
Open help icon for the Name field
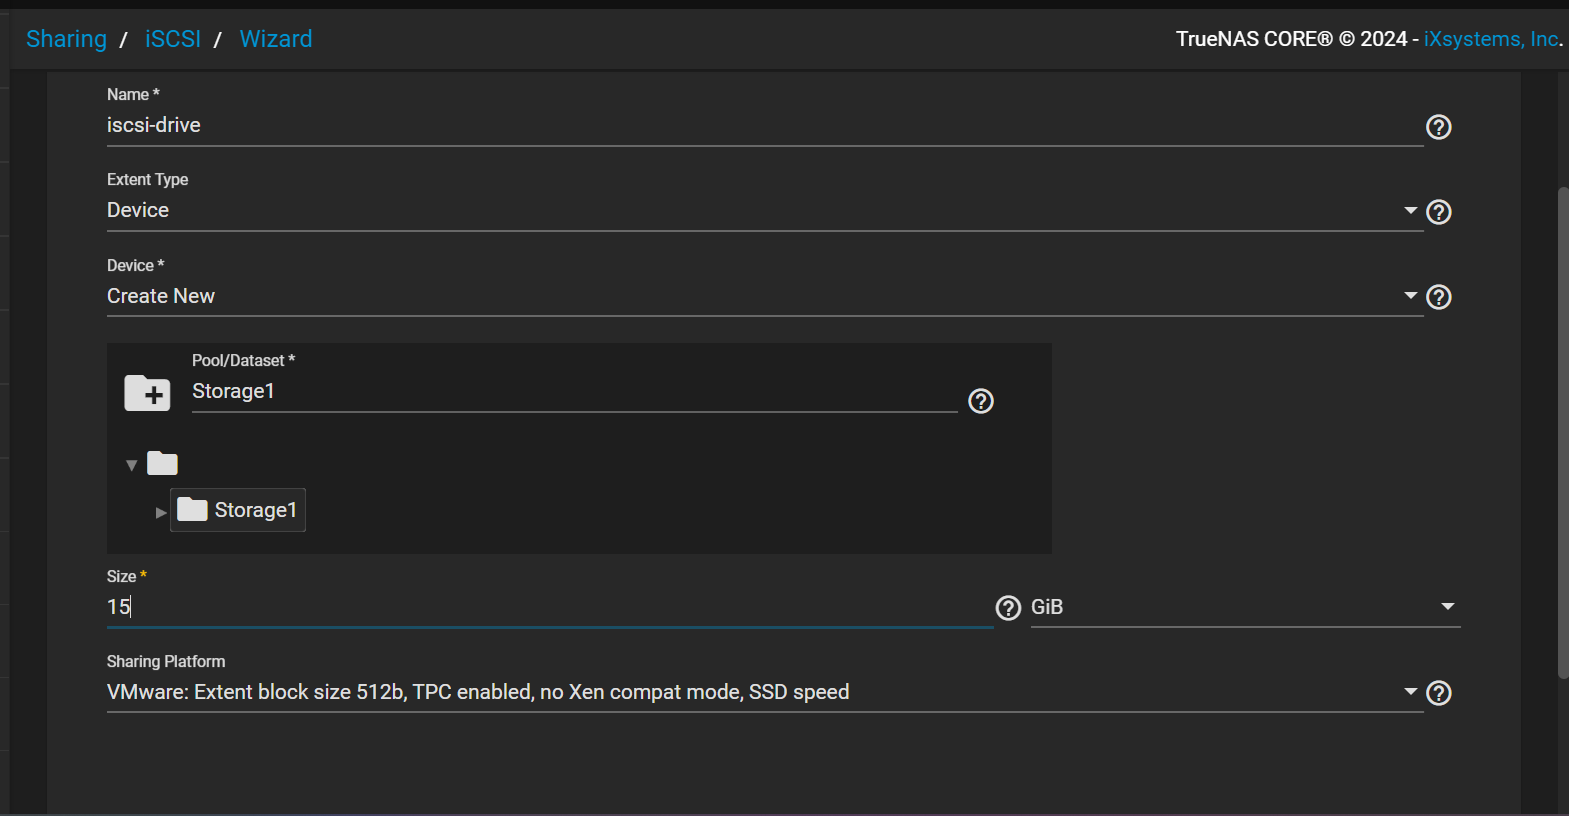coord(1438,127)
